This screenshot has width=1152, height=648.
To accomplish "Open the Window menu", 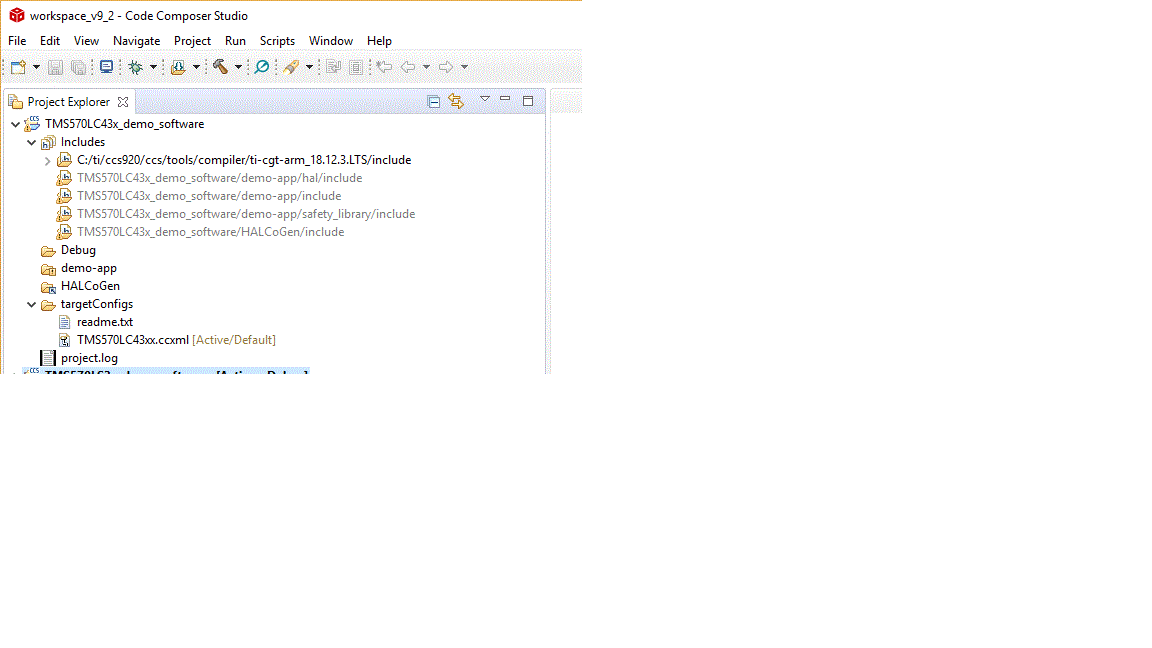I will 331,41.
